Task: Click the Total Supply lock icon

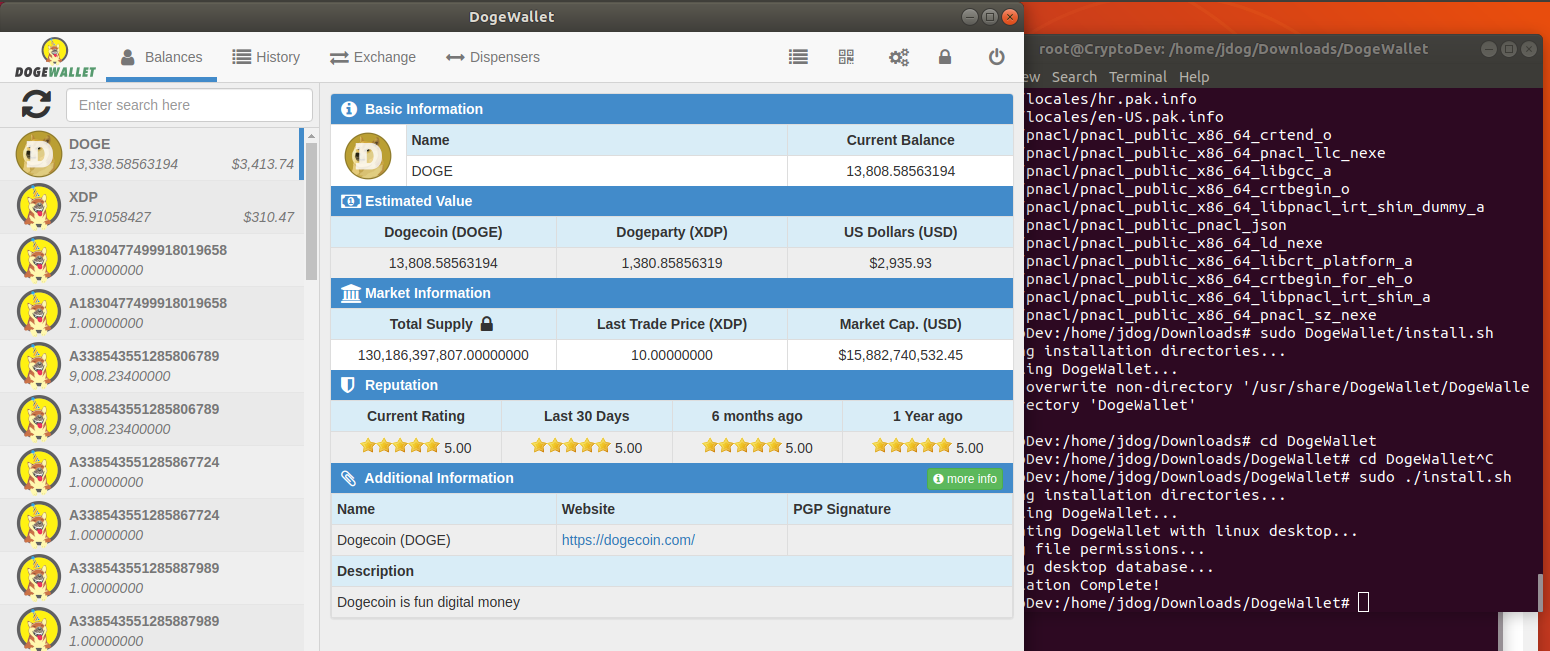Action: tap(487, 324)
